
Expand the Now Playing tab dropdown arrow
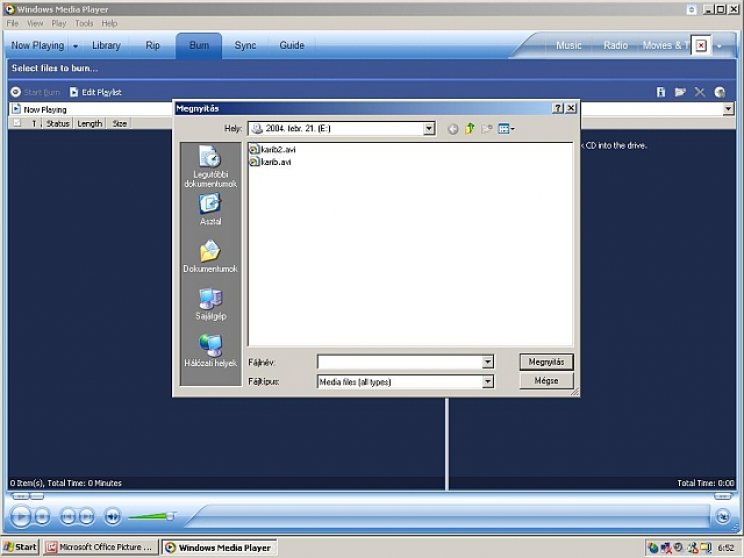(x=75, y=46)
